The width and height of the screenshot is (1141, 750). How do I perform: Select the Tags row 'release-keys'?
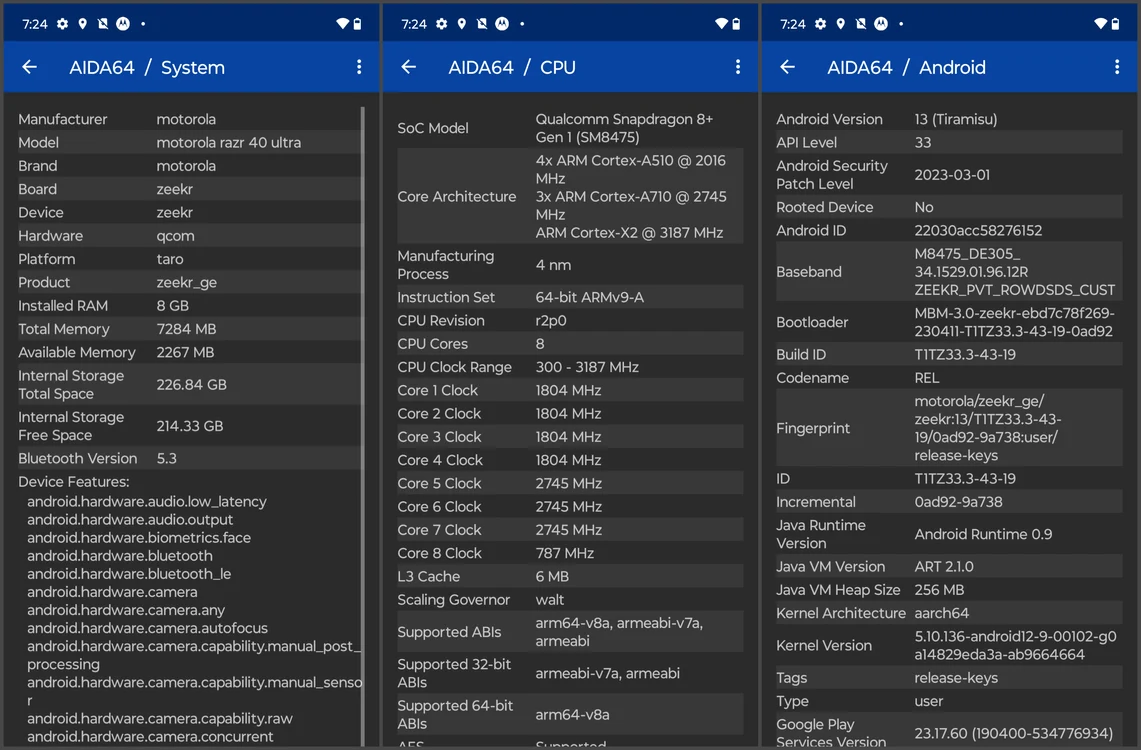coord(949,678)
